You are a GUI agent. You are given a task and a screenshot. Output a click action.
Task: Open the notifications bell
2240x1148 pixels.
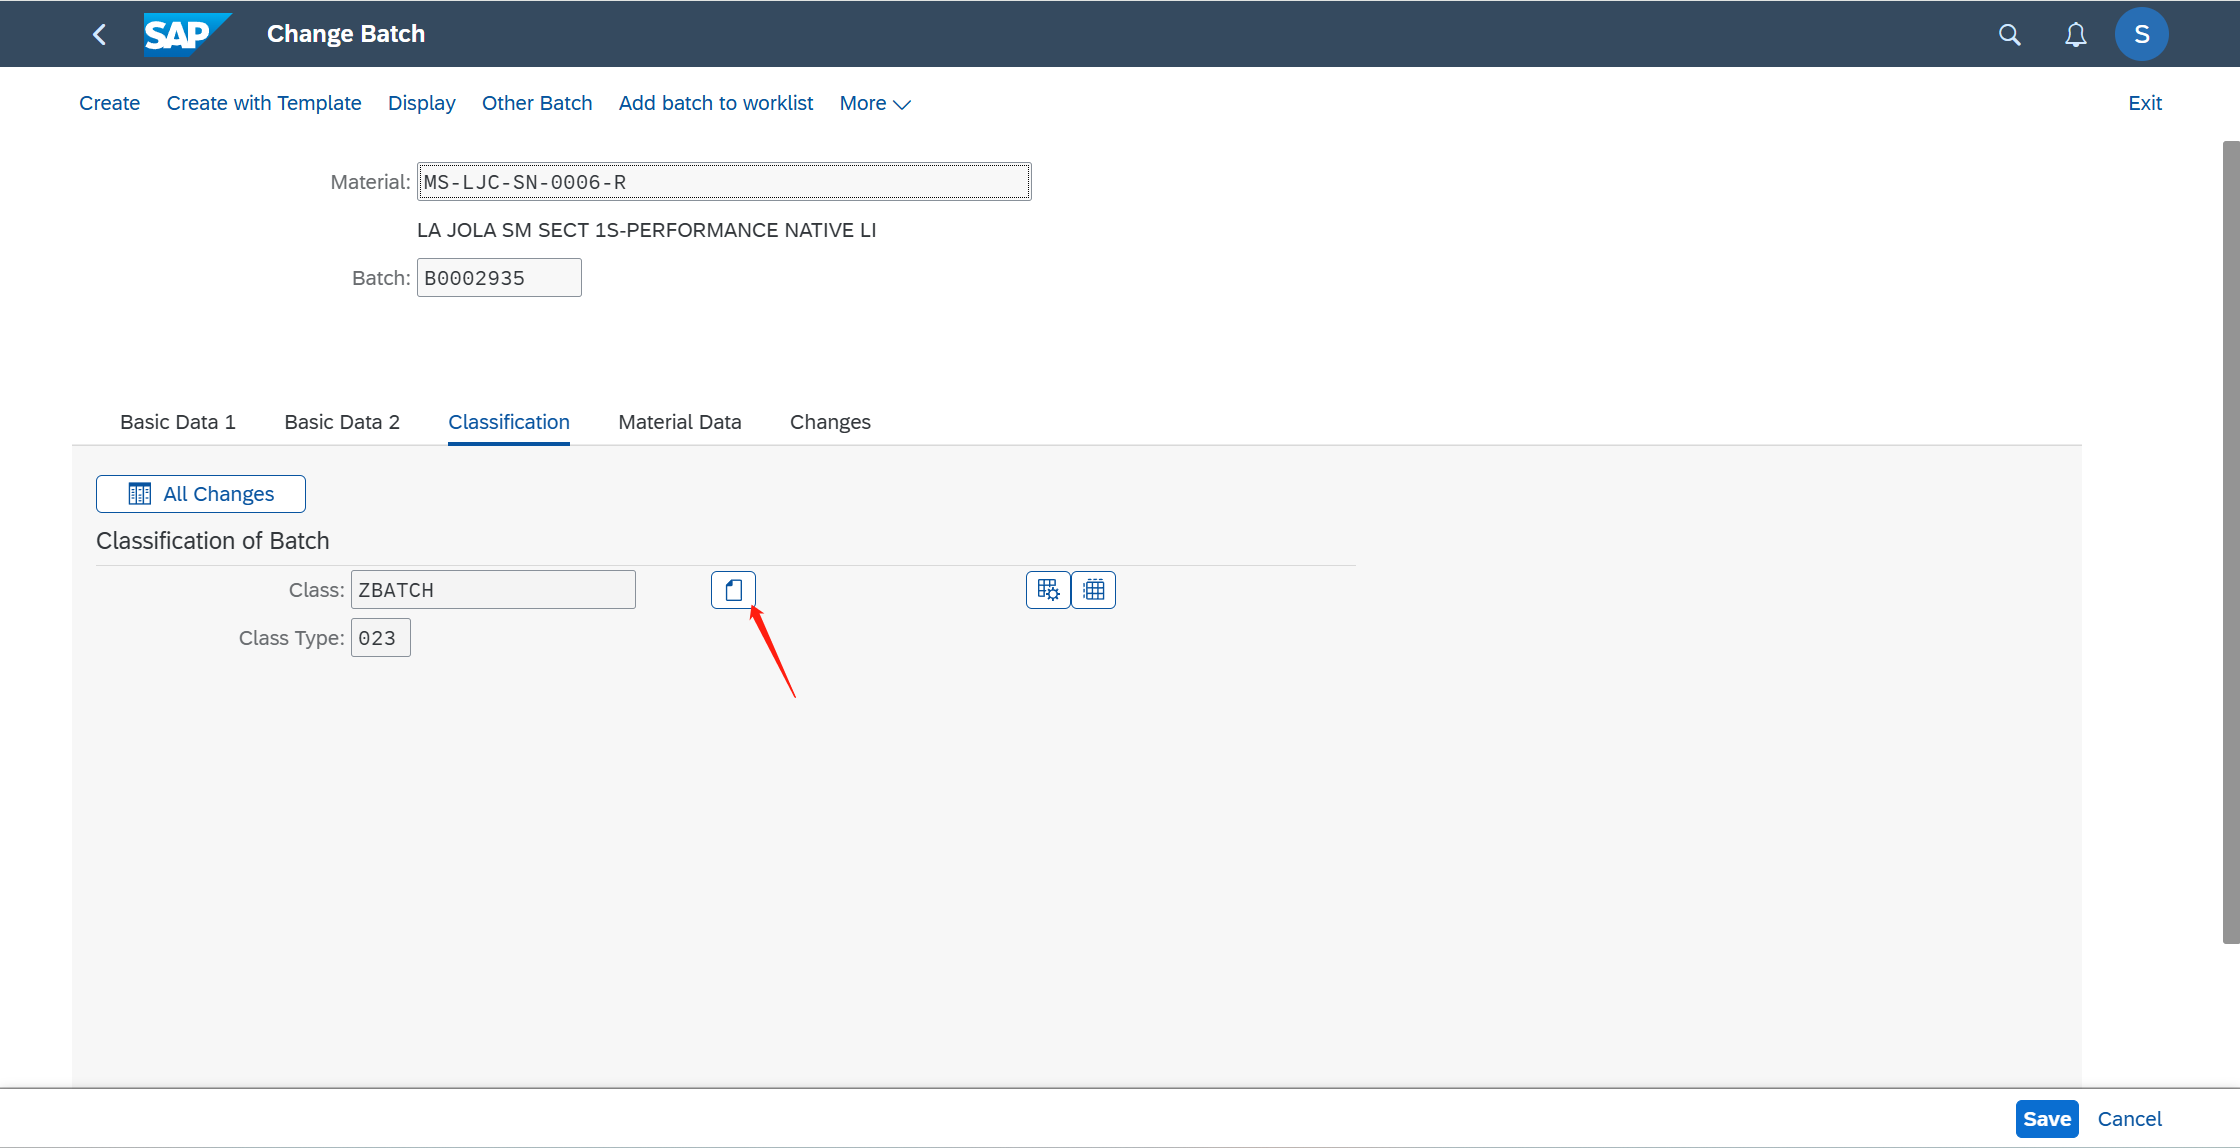click(x=2075, y=35)
